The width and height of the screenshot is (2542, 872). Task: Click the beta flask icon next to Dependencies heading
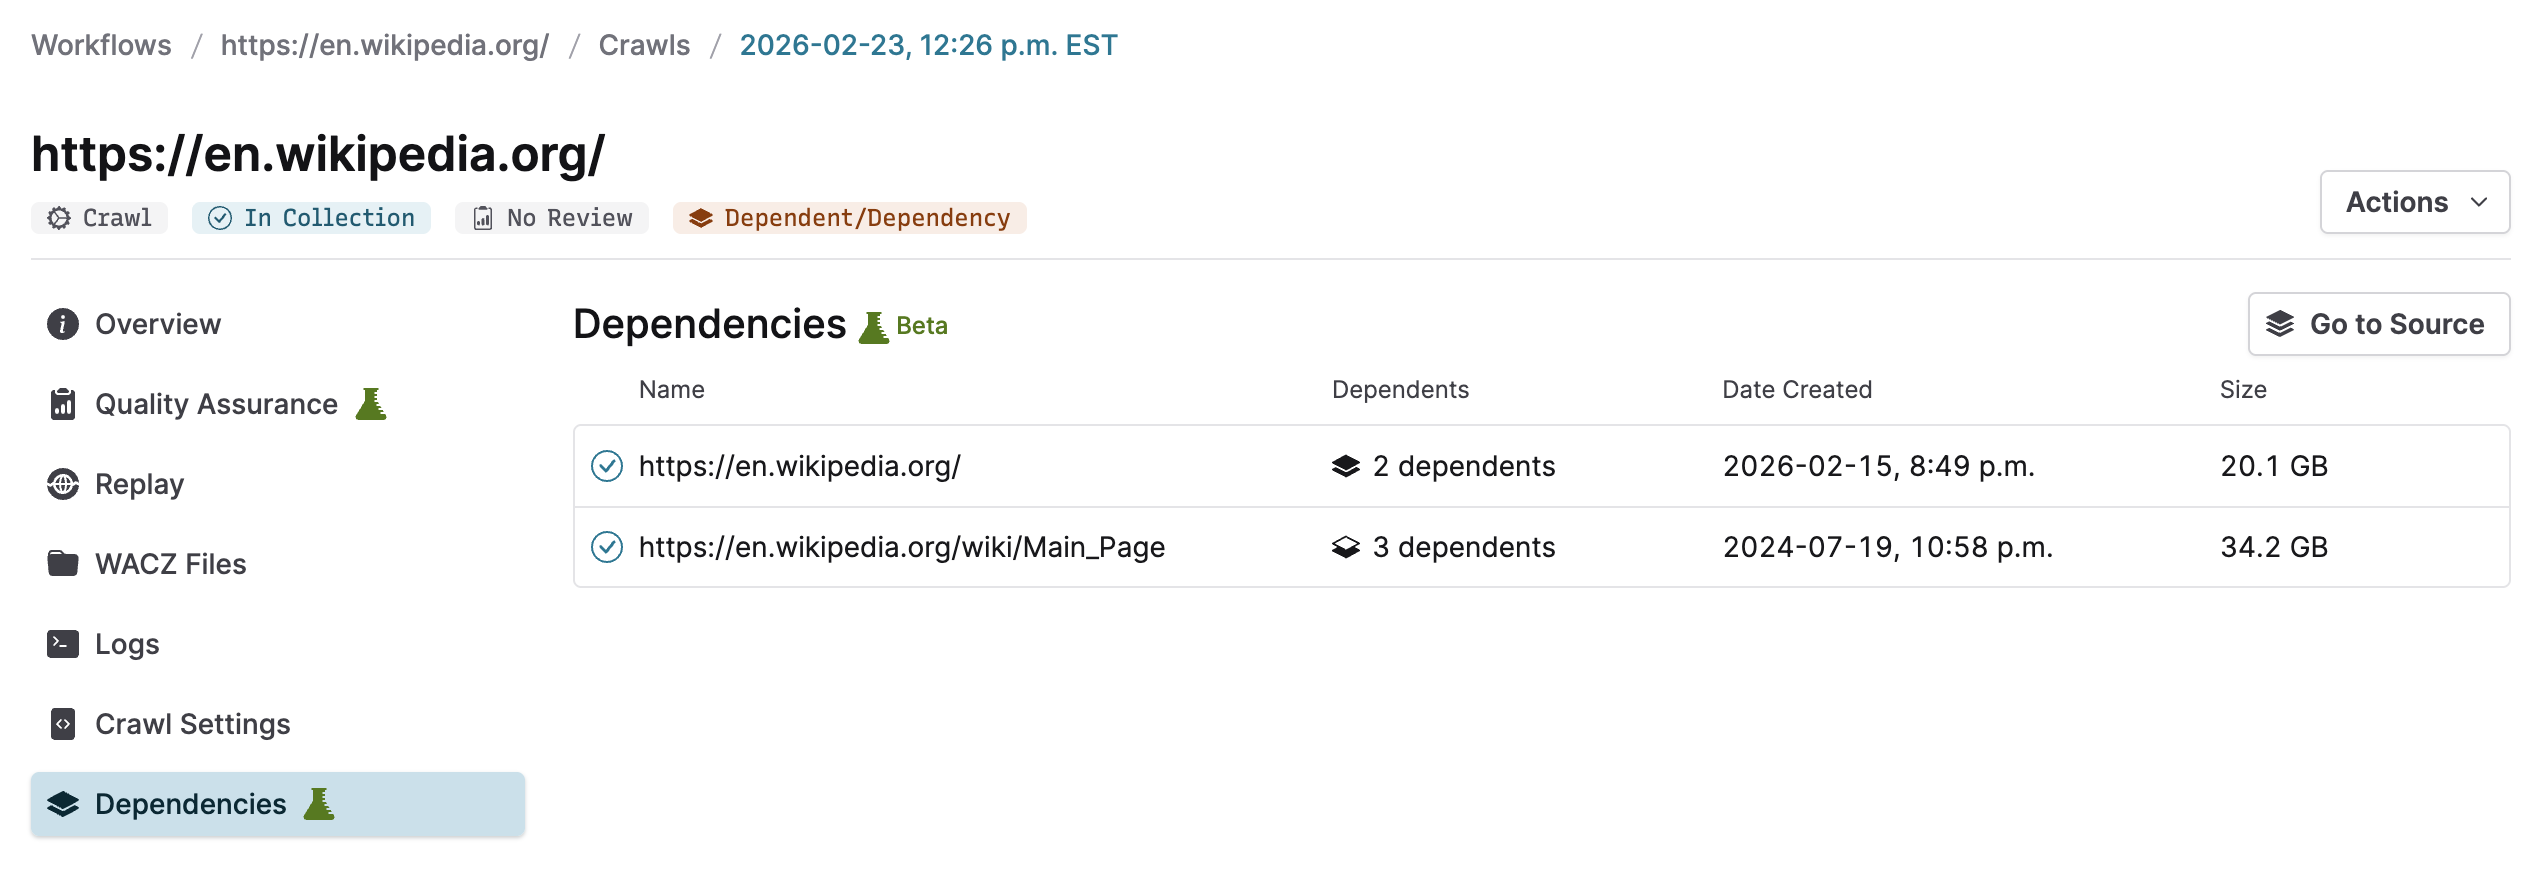875,324
